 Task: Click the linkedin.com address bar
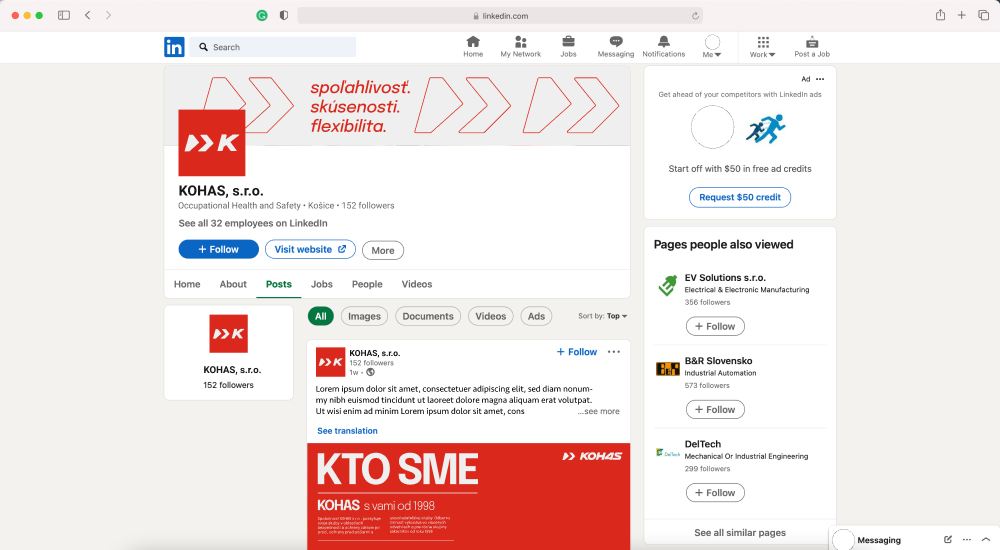coord(500,16)
